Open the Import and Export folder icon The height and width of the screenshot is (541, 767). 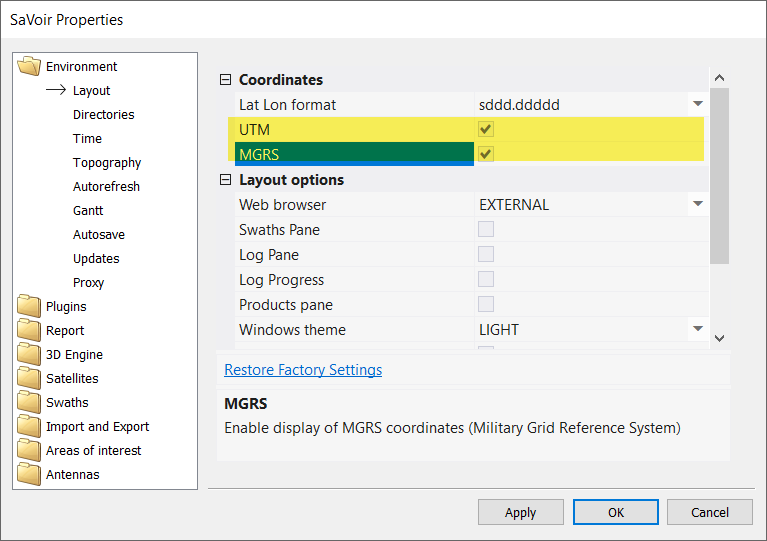point(29,427)
